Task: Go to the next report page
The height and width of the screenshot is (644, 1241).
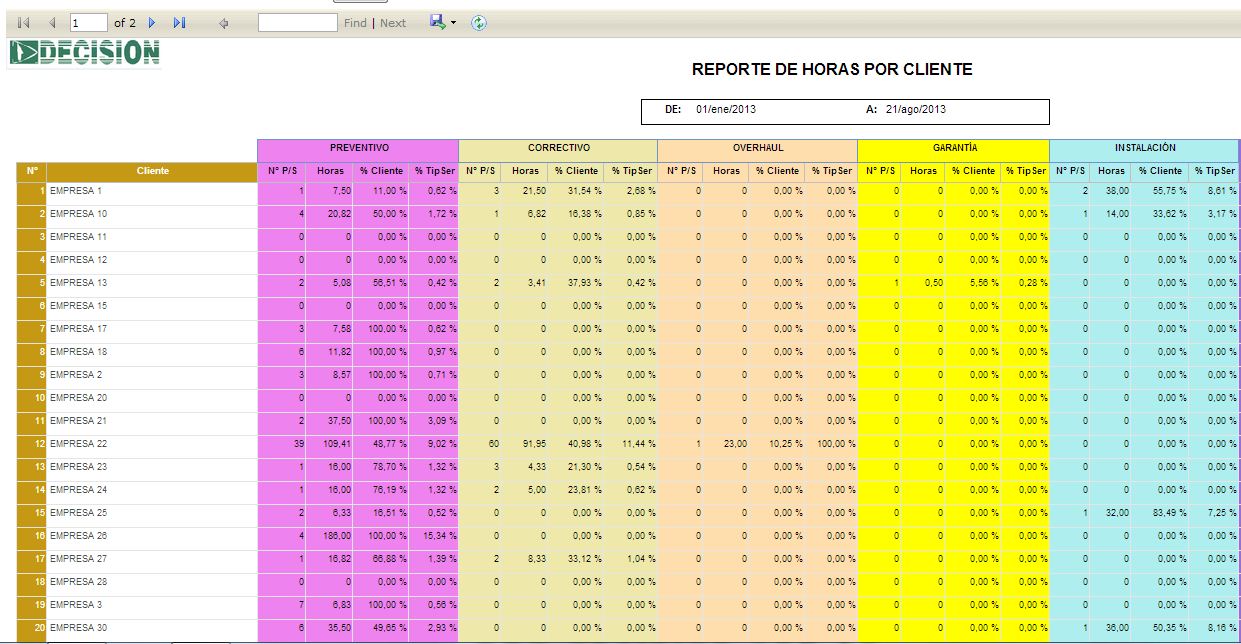Action: [152, 22]
